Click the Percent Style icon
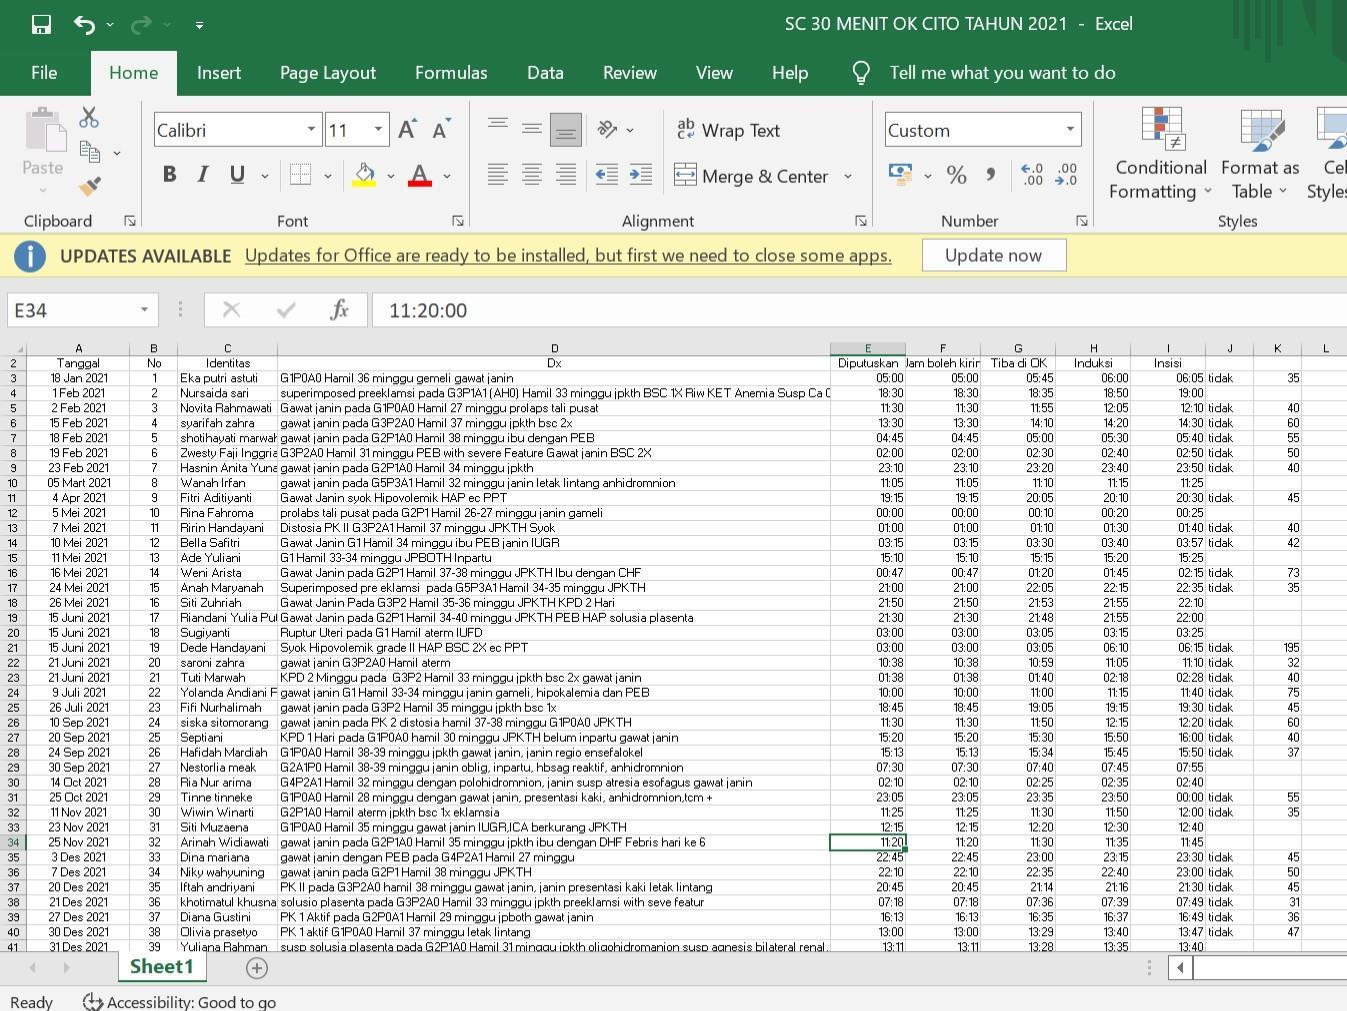Image resolution: width=1347 pixels, height=1011 pixels. (956, 175)
